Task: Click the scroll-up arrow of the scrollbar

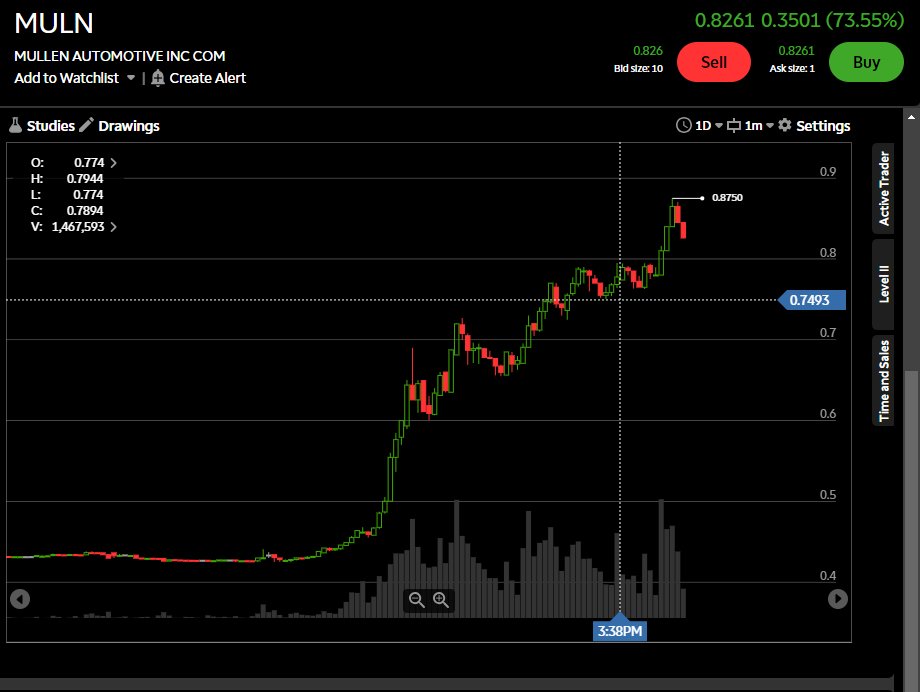Action: coord(911,117)
